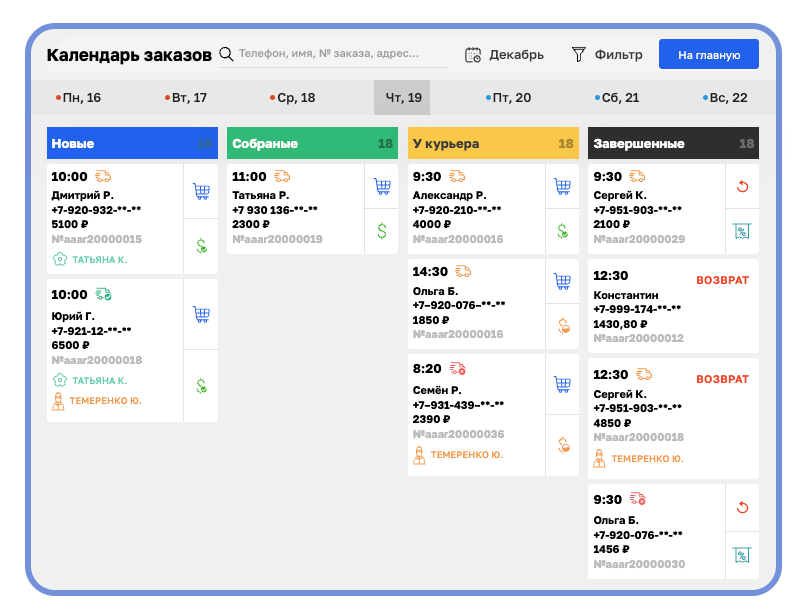Switch to Пн, 16 day tab

click(79, 97)
